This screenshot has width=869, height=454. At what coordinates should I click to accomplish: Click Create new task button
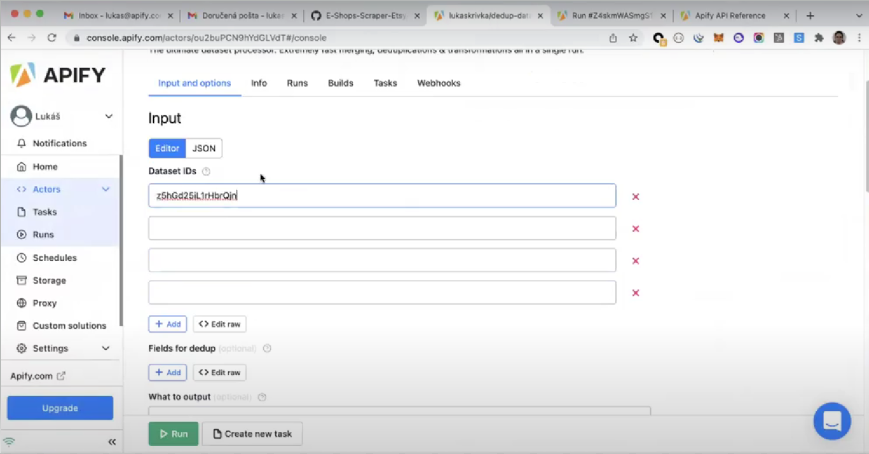tap(252, 433)
